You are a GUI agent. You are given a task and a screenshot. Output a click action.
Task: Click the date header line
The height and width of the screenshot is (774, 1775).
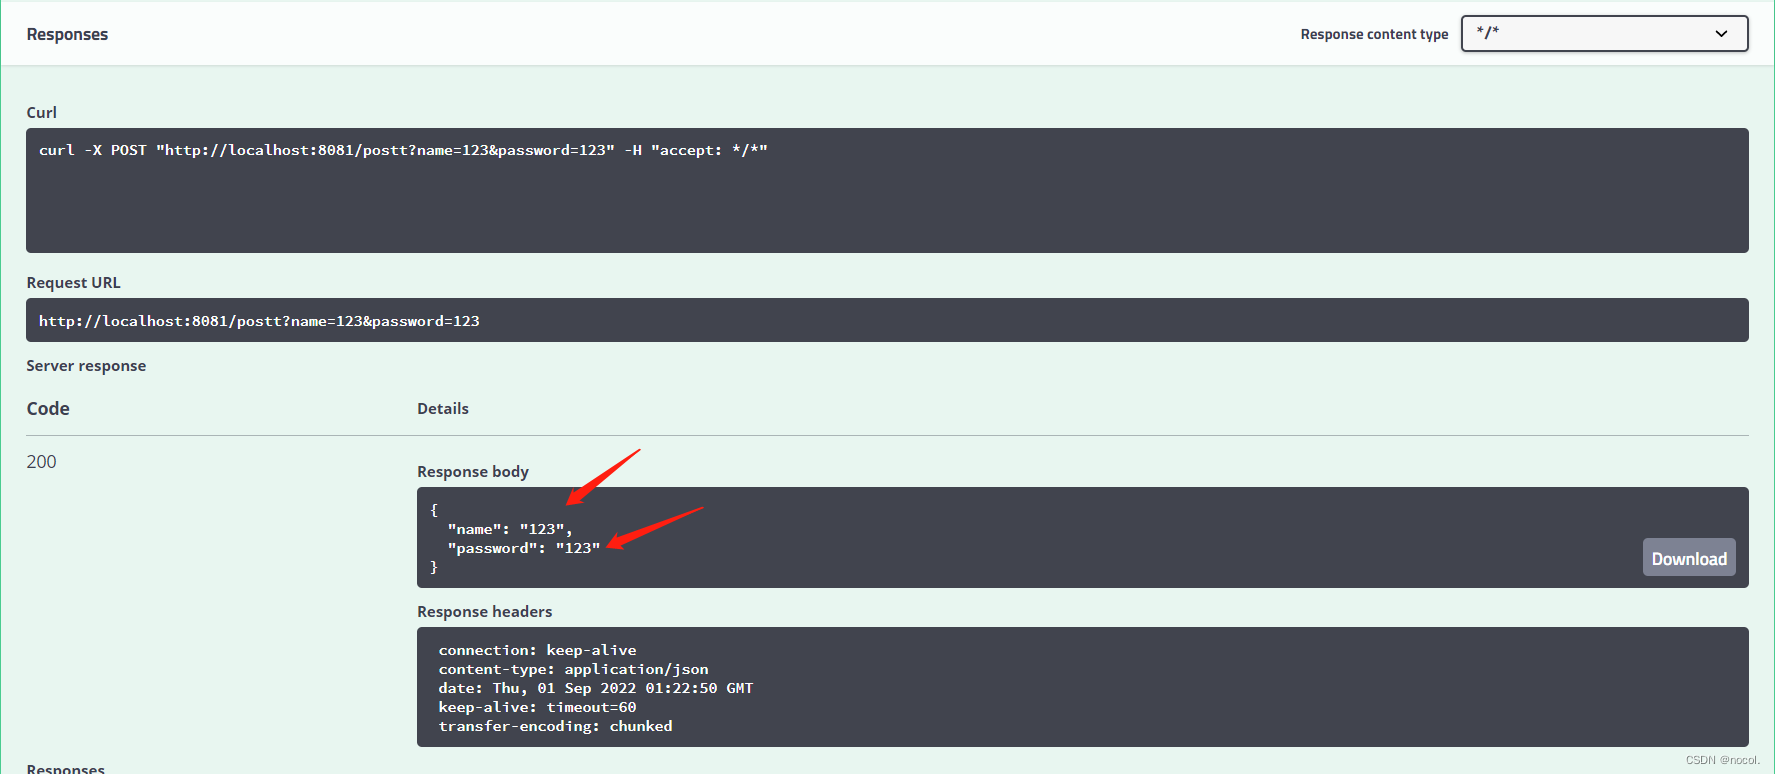(x=596, y=688)
